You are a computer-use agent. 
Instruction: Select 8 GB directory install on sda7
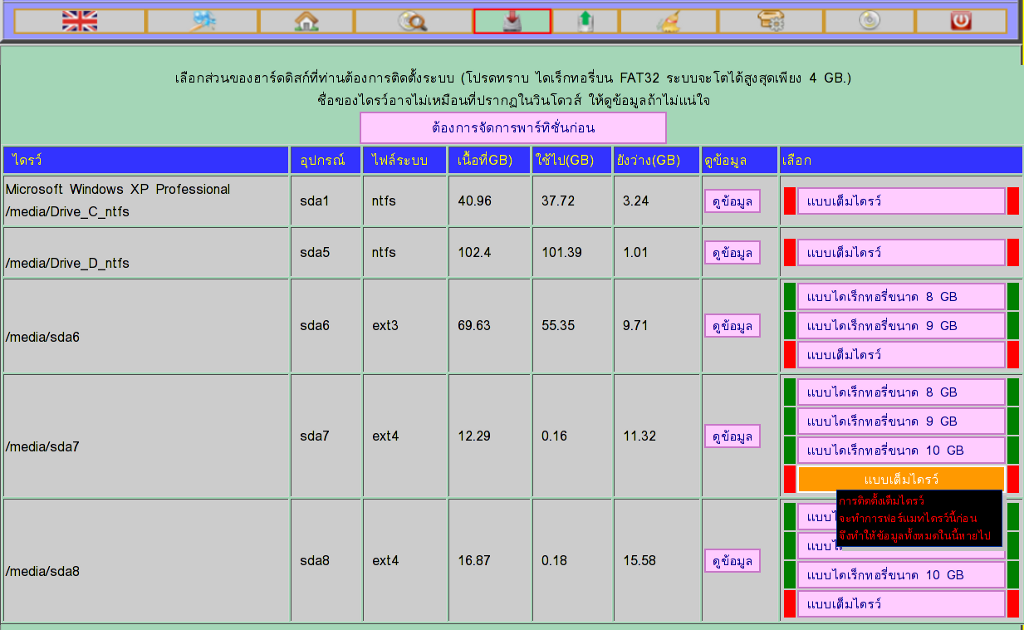tap(901, 392)
